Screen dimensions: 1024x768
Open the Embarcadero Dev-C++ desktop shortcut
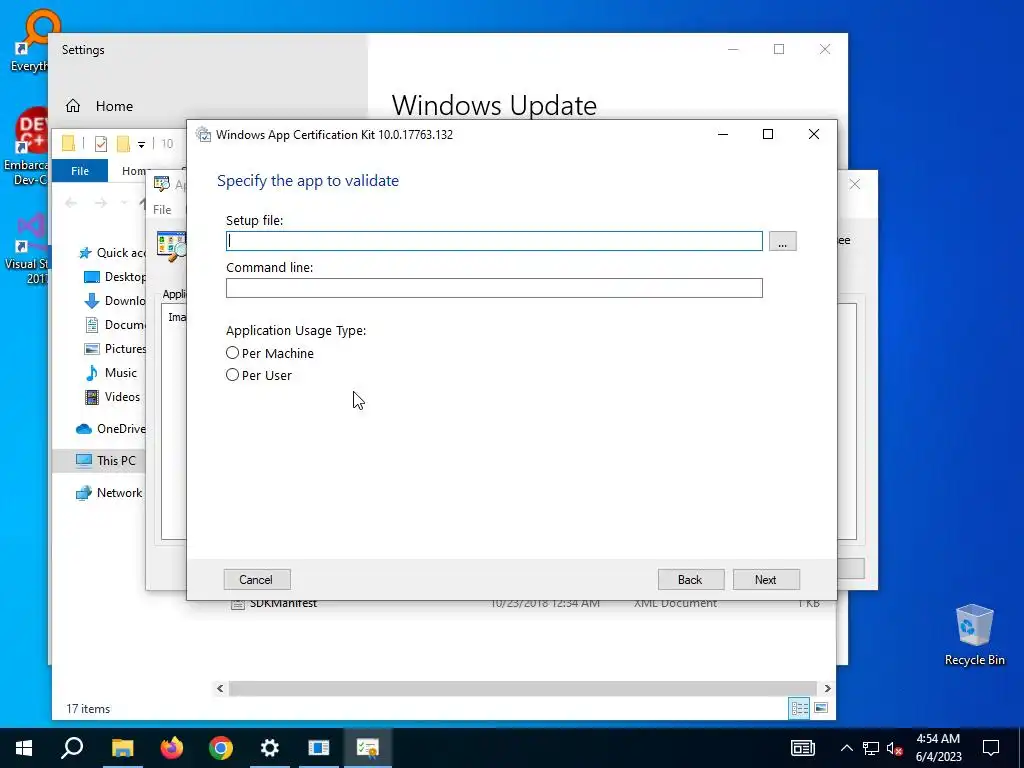26,148
